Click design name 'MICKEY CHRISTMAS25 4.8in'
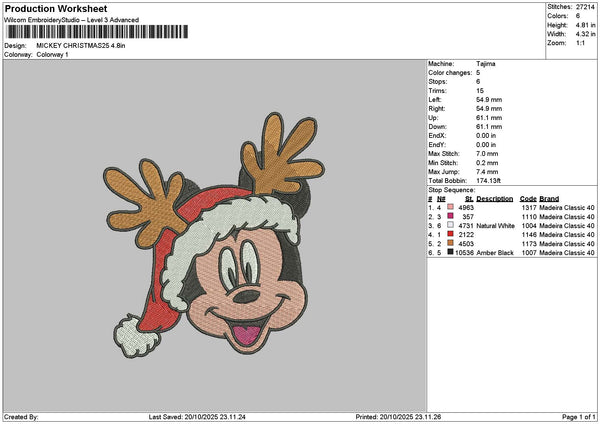Screen dimensions: 600x424 [81, 46]
